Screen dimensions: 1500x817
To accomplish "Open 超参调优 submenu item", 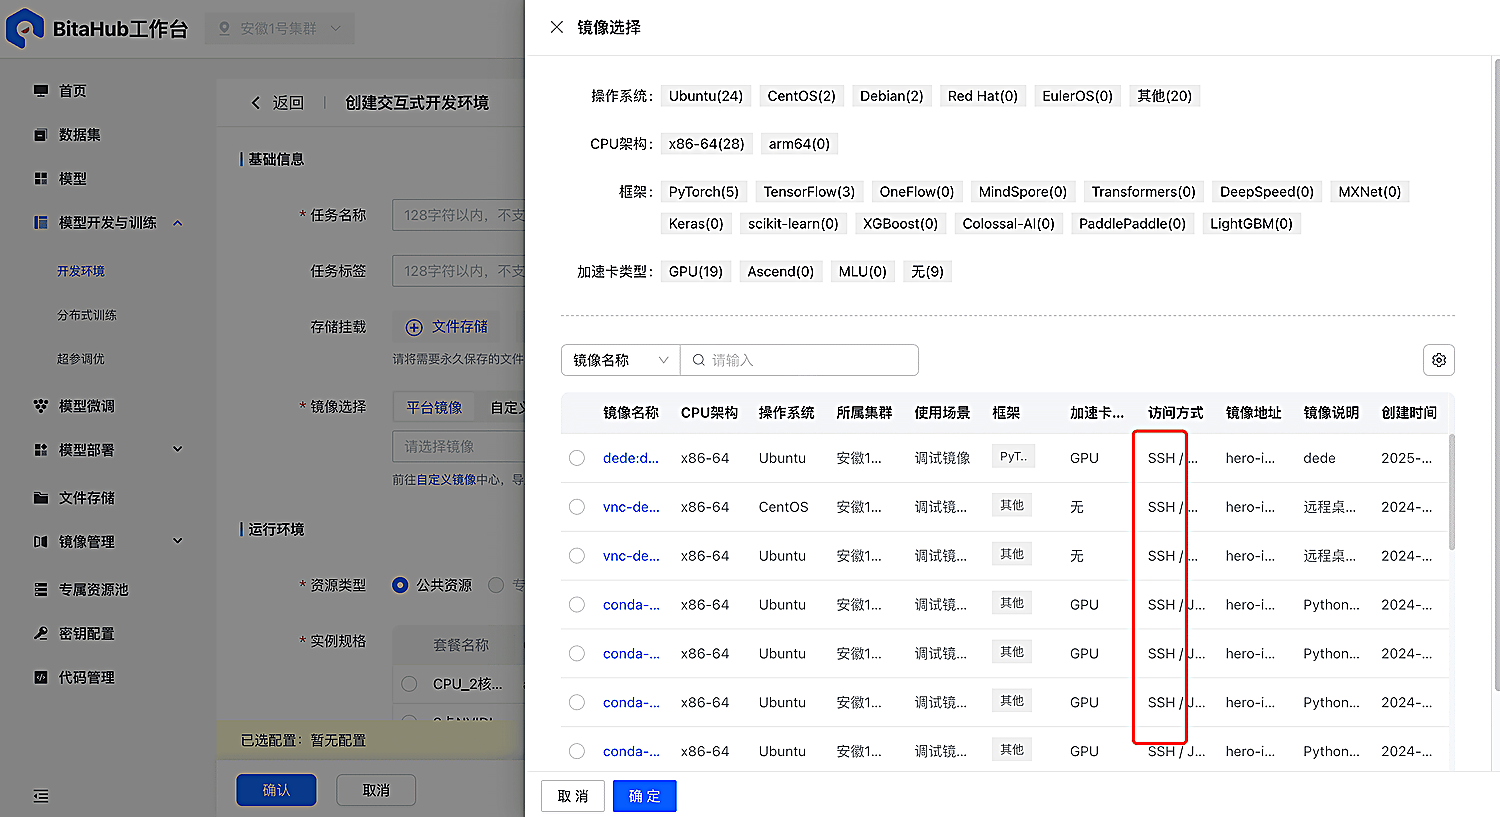I will pyautogui.click(x=81, y=359).
